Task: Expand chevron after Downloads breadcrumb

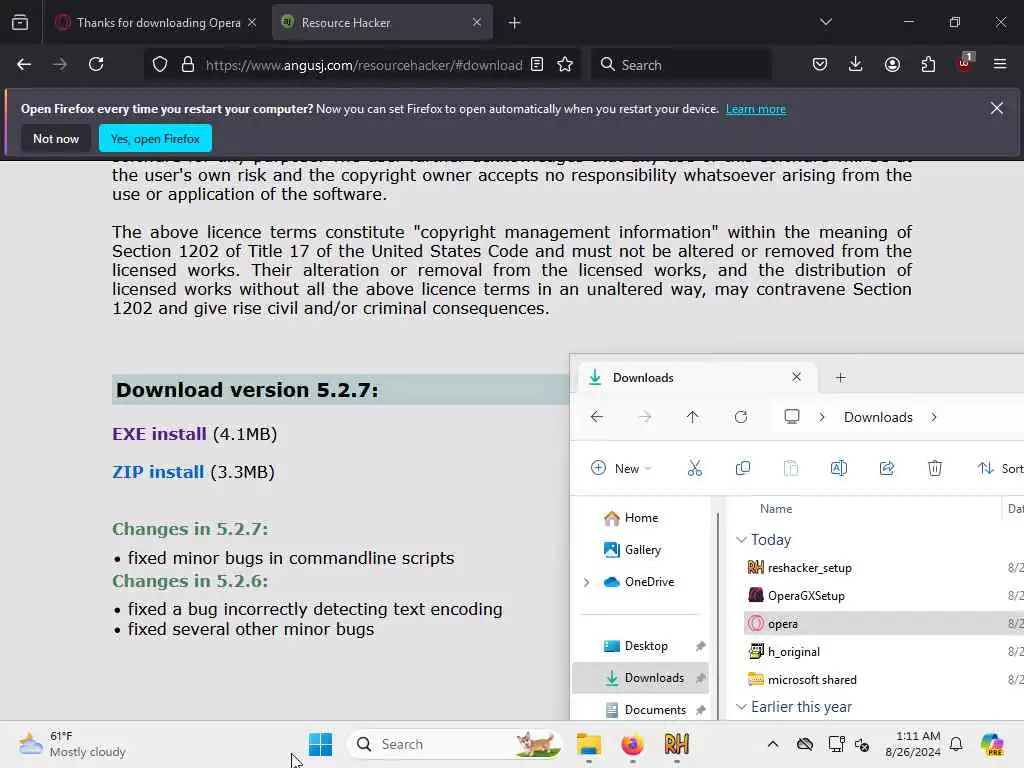Action: coord(934,417)
